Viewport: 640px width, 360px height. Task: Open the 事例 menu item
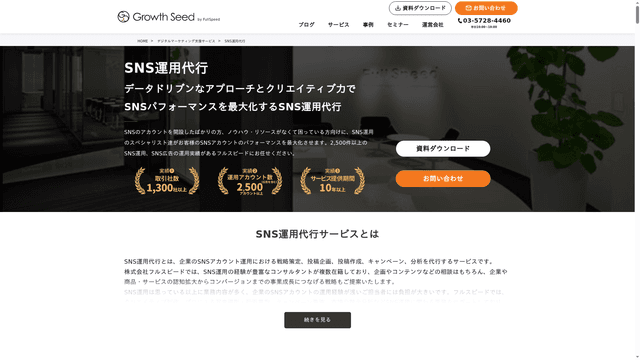[x=368, y=25]
